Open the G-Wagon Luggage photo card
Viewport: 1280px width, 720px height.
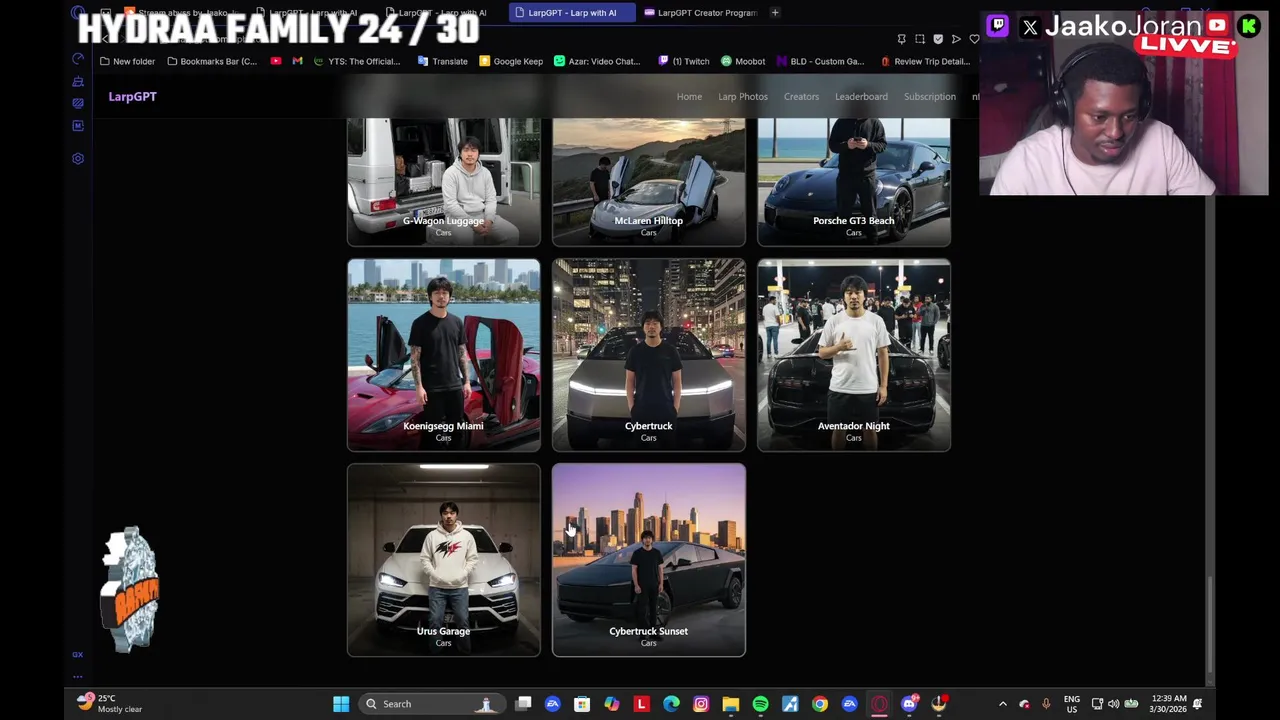(443, 182)
